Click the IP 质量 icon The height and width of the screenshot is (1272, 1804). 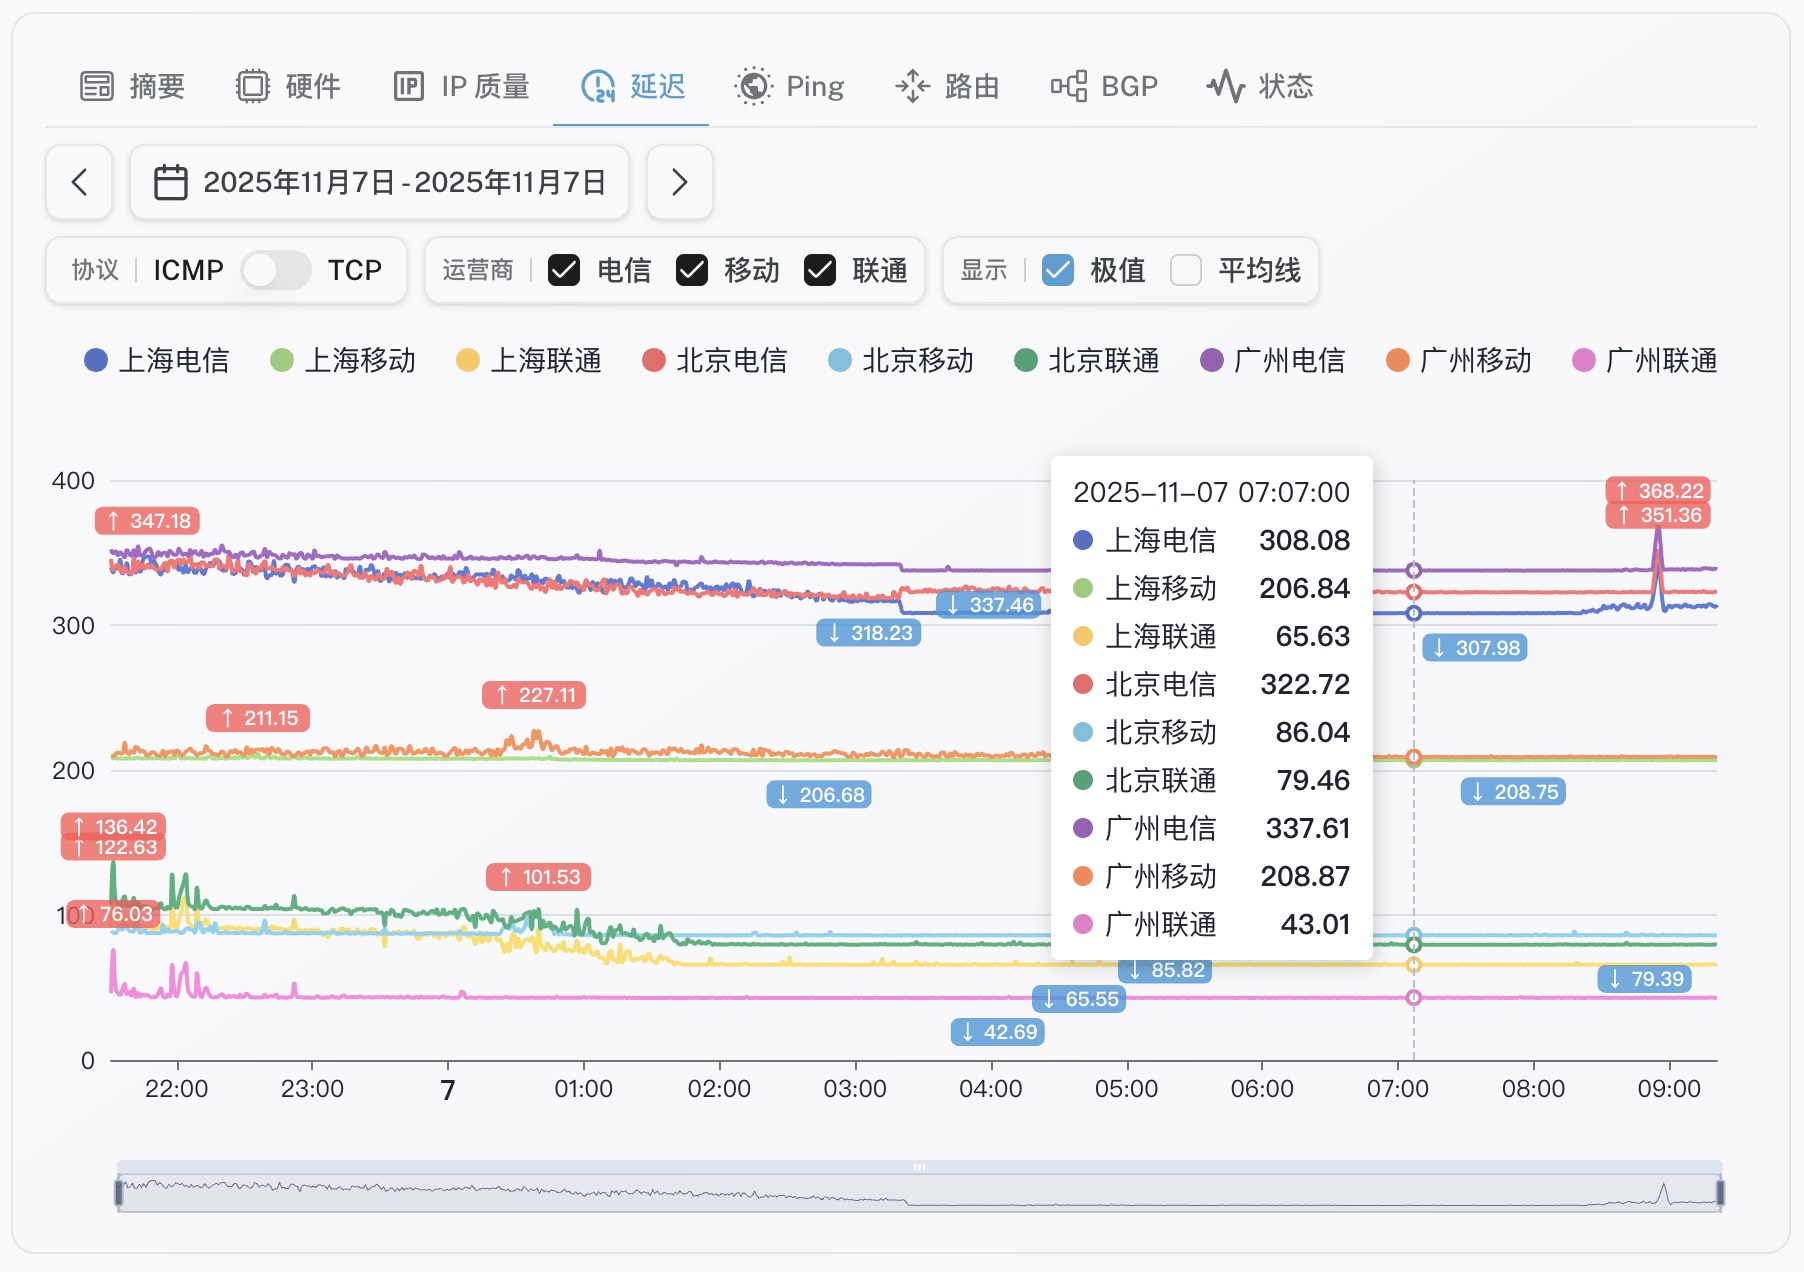click(409, 87)
